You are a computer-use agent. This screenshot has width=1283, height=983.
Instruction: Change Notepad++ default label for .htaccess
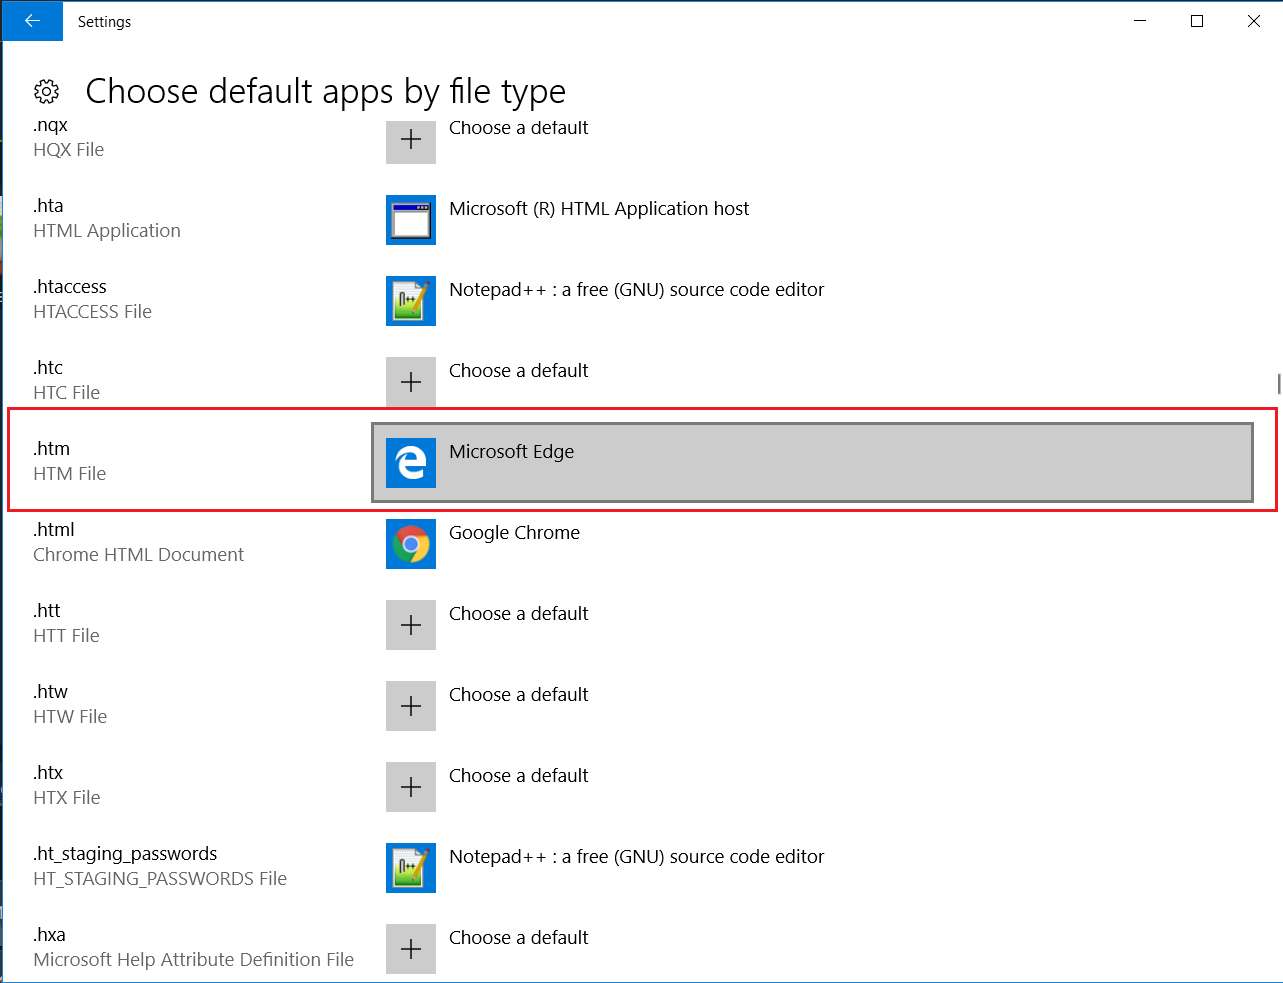(637, 289)
